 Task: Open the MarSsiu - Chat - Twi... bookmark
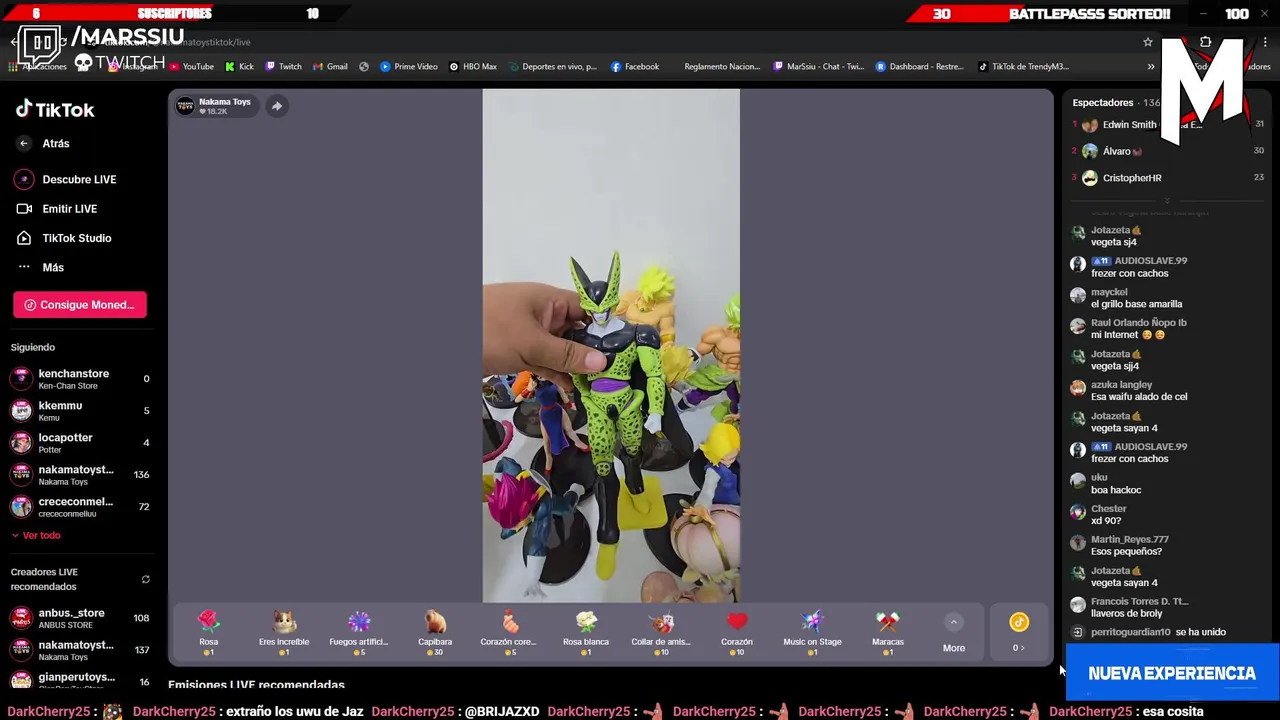[x=818, y=67]
